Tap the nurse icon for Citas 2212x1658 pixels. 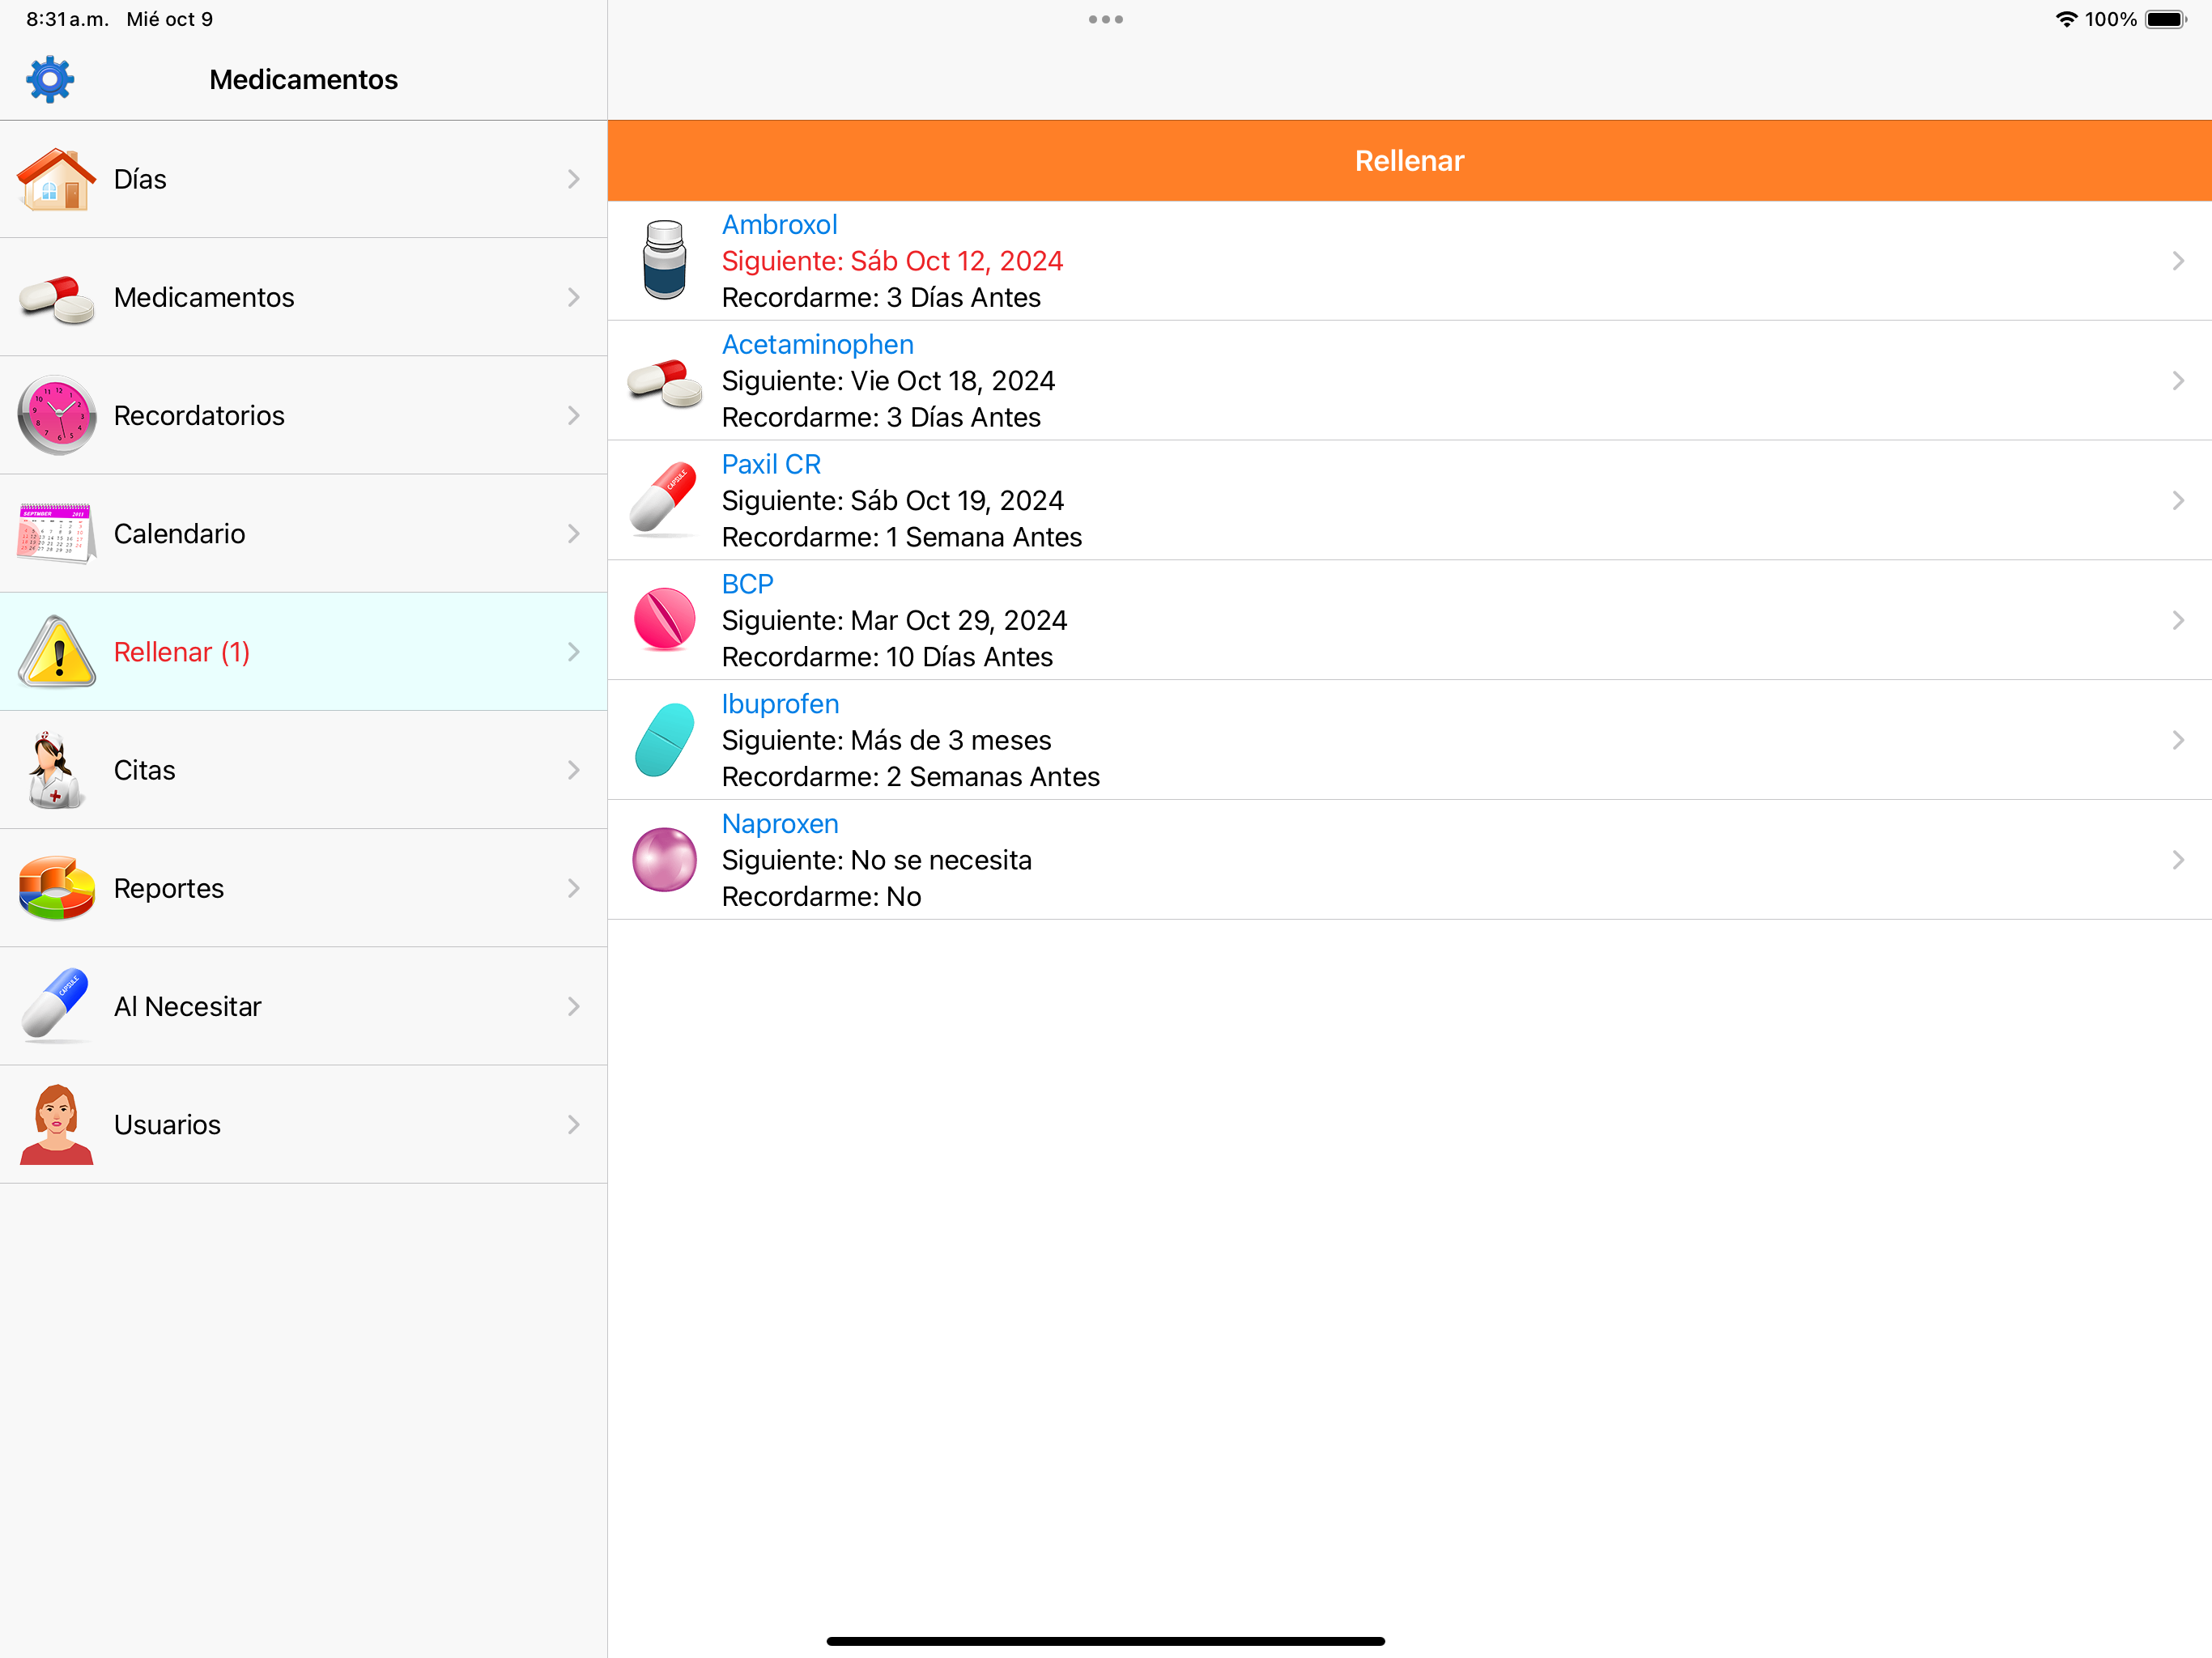pos(56,770)
